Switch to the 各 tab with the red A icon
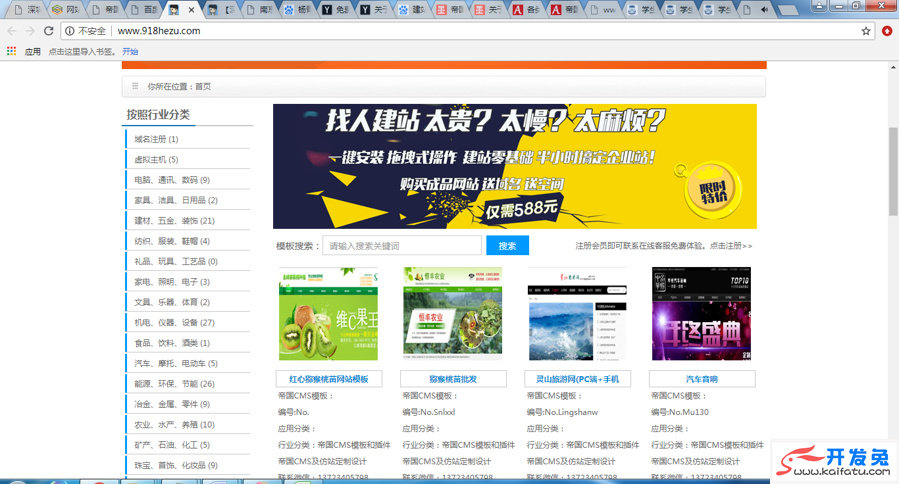The height and width of the screenshot is (484, 899). tap(527, 10)
